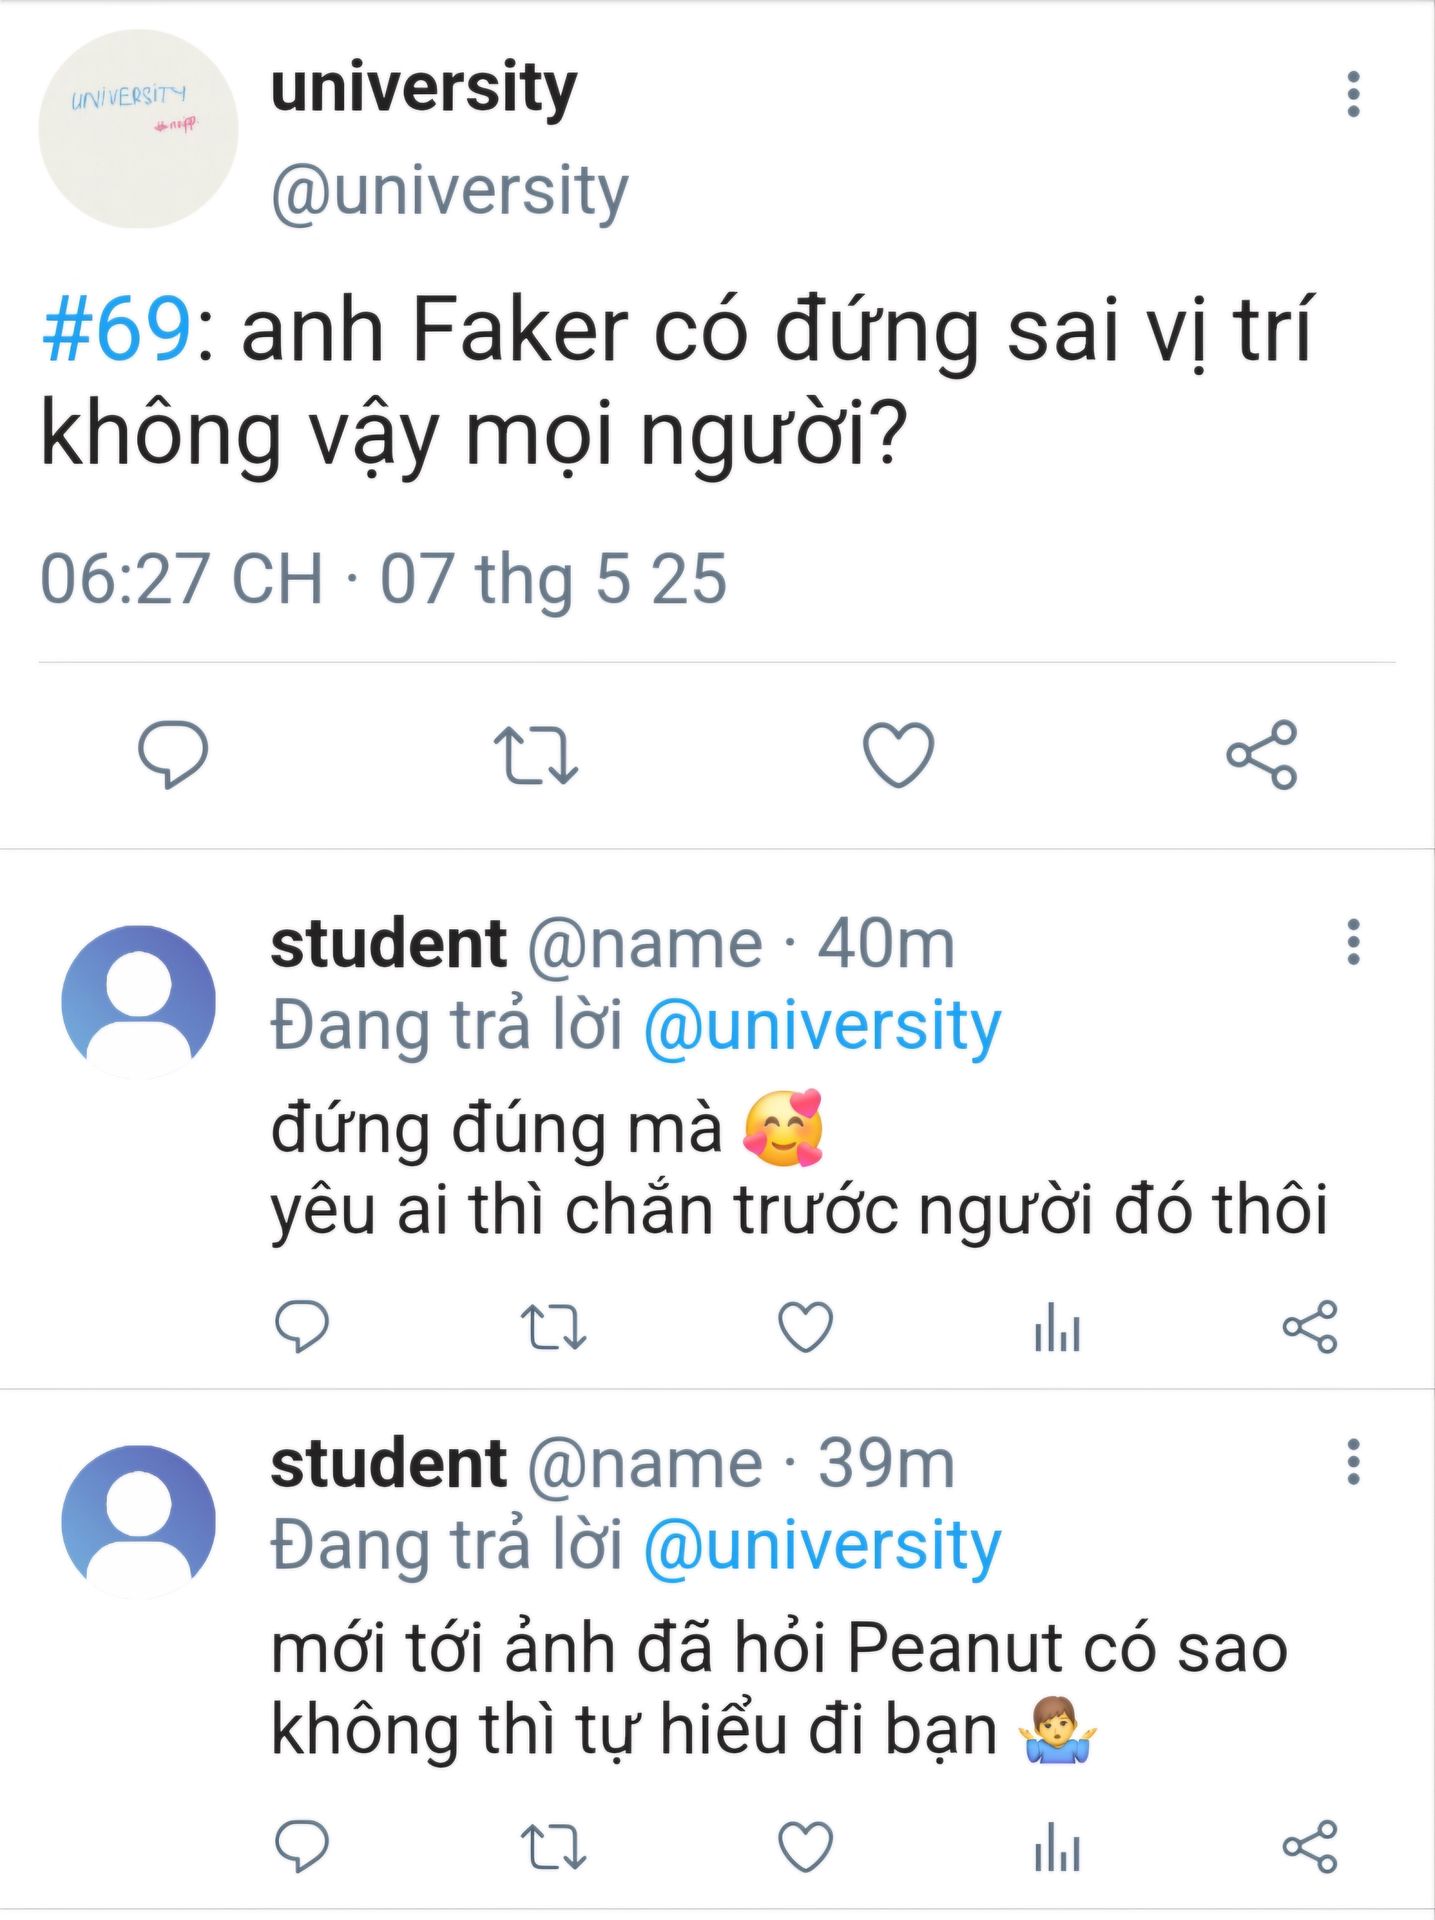The width and height of the screenshot is (1435, 1920).
Task: Retweet the main #69 tweet
Action: 536,754
